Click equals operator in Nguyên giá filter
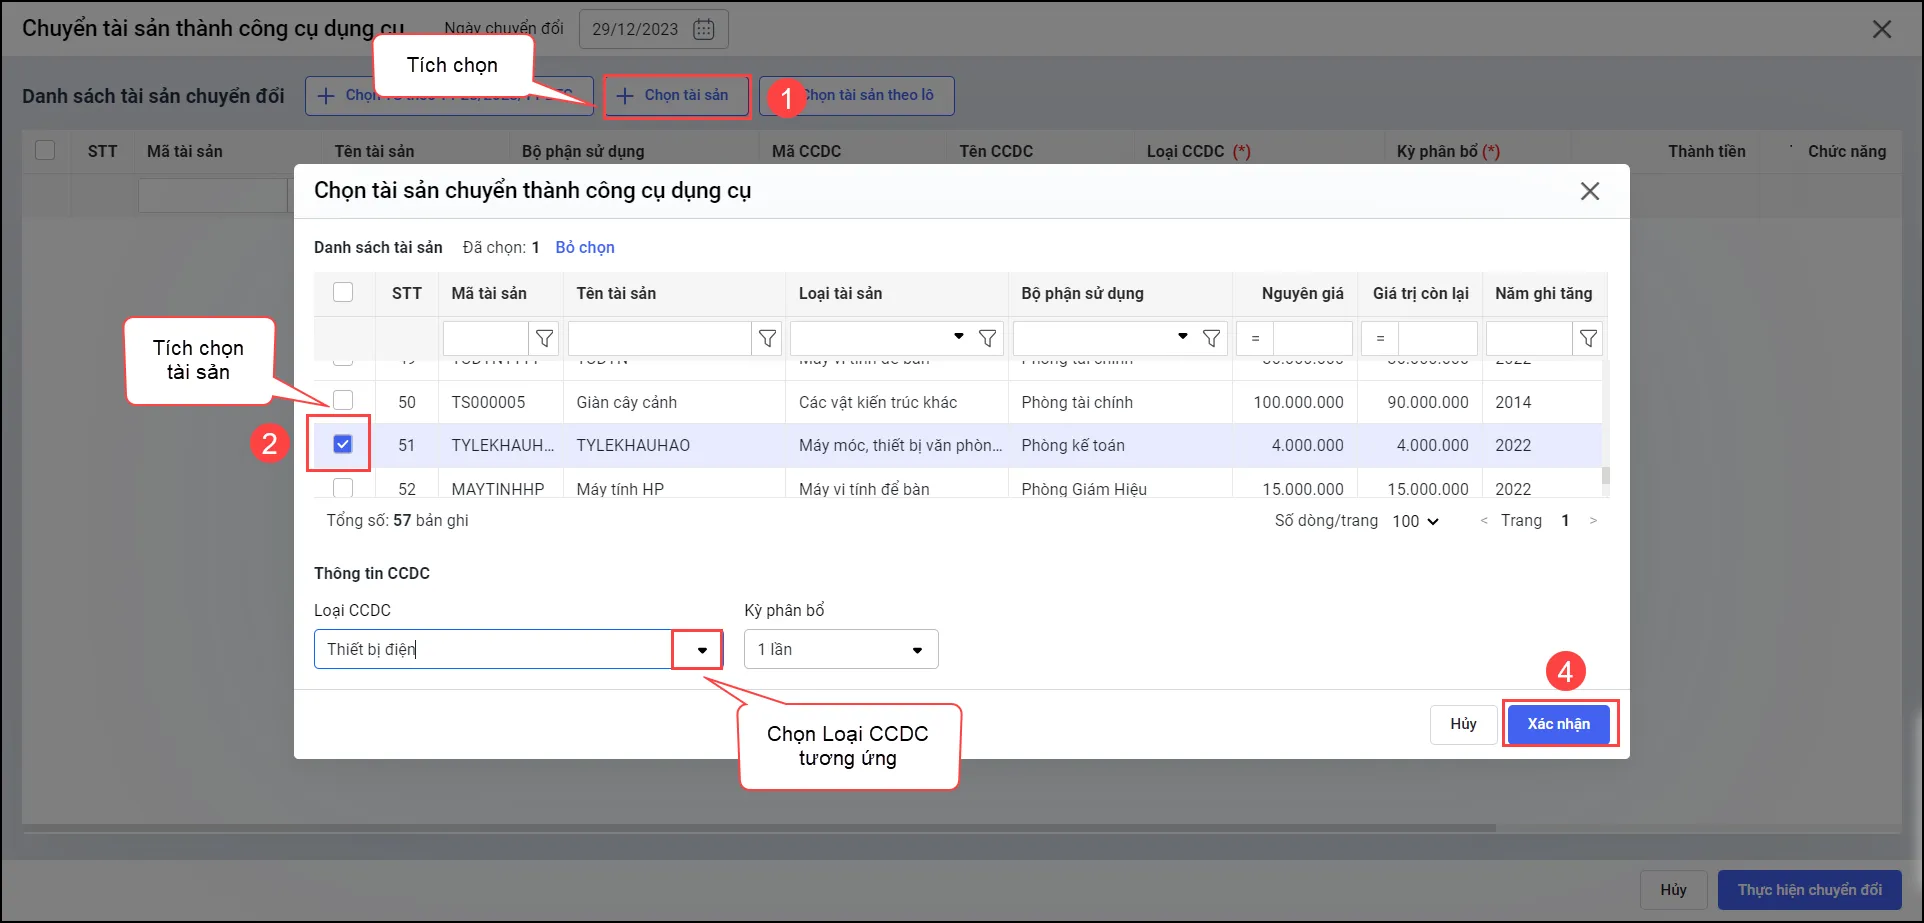 pos(1255,339)
